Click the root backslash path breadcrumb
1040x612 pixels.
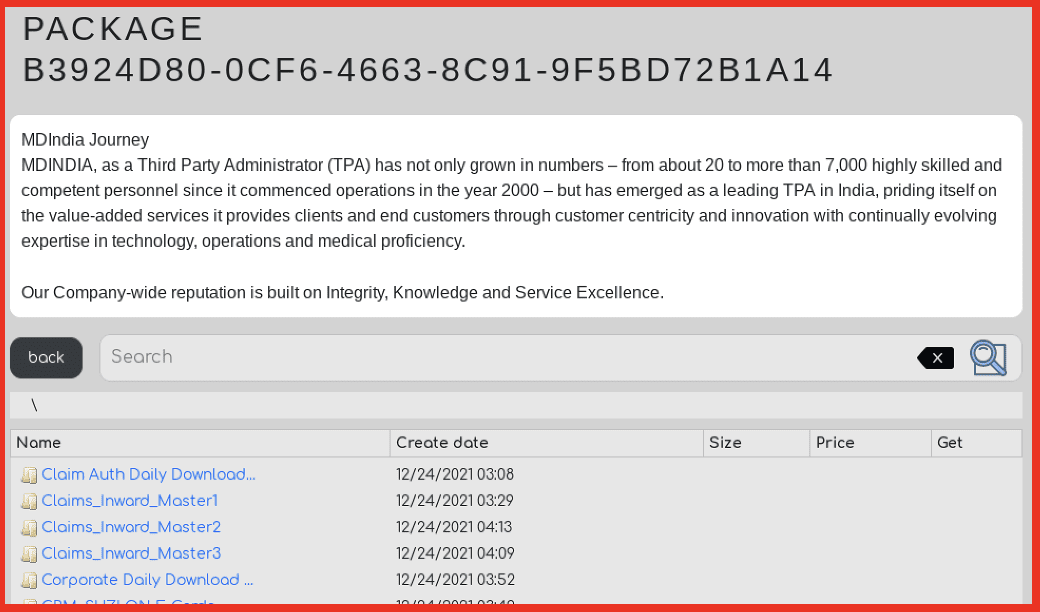tap(34, 405)
